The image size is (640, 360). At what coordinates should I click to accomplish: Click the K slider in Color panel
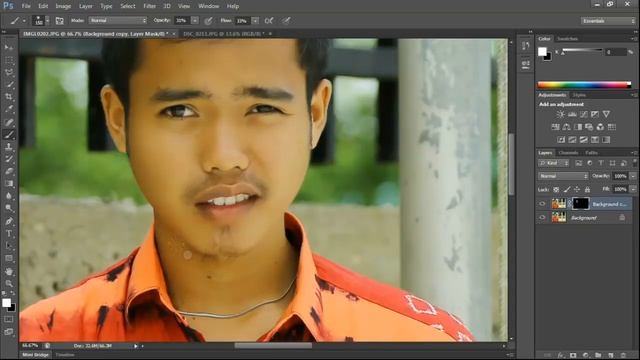click(582, 51)
